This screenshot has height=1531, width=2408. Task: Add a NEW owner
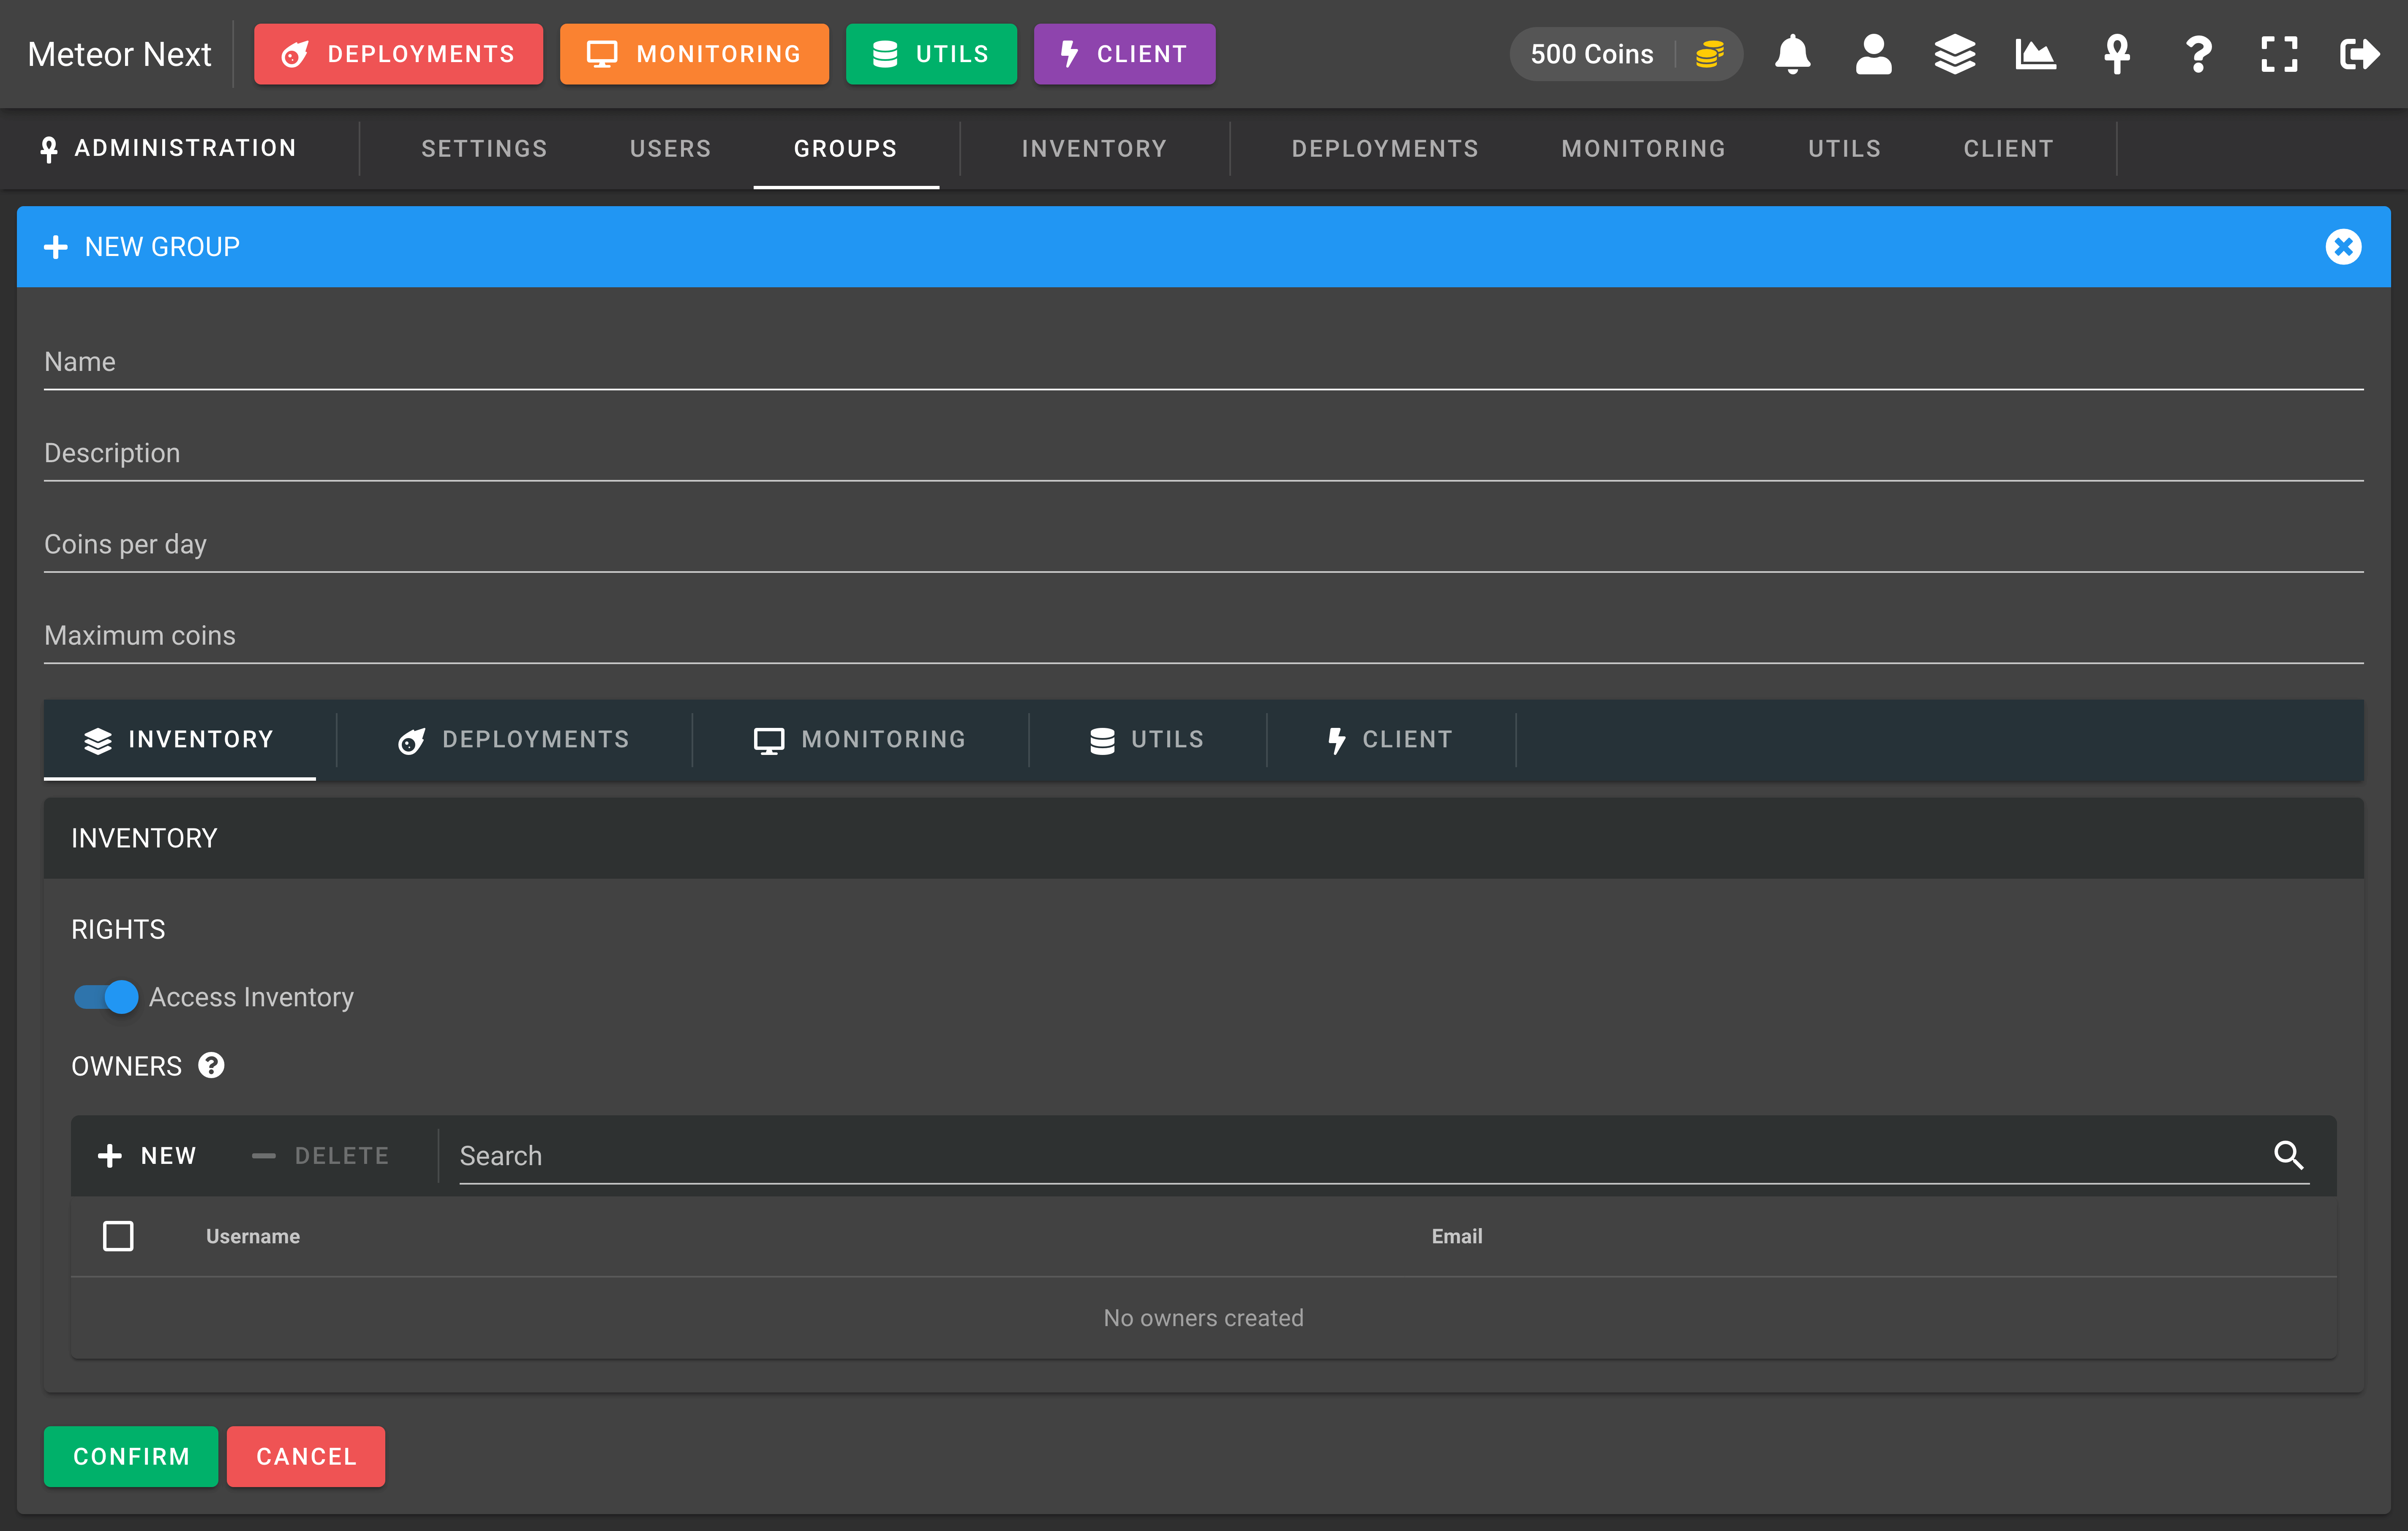[147, 1155]
